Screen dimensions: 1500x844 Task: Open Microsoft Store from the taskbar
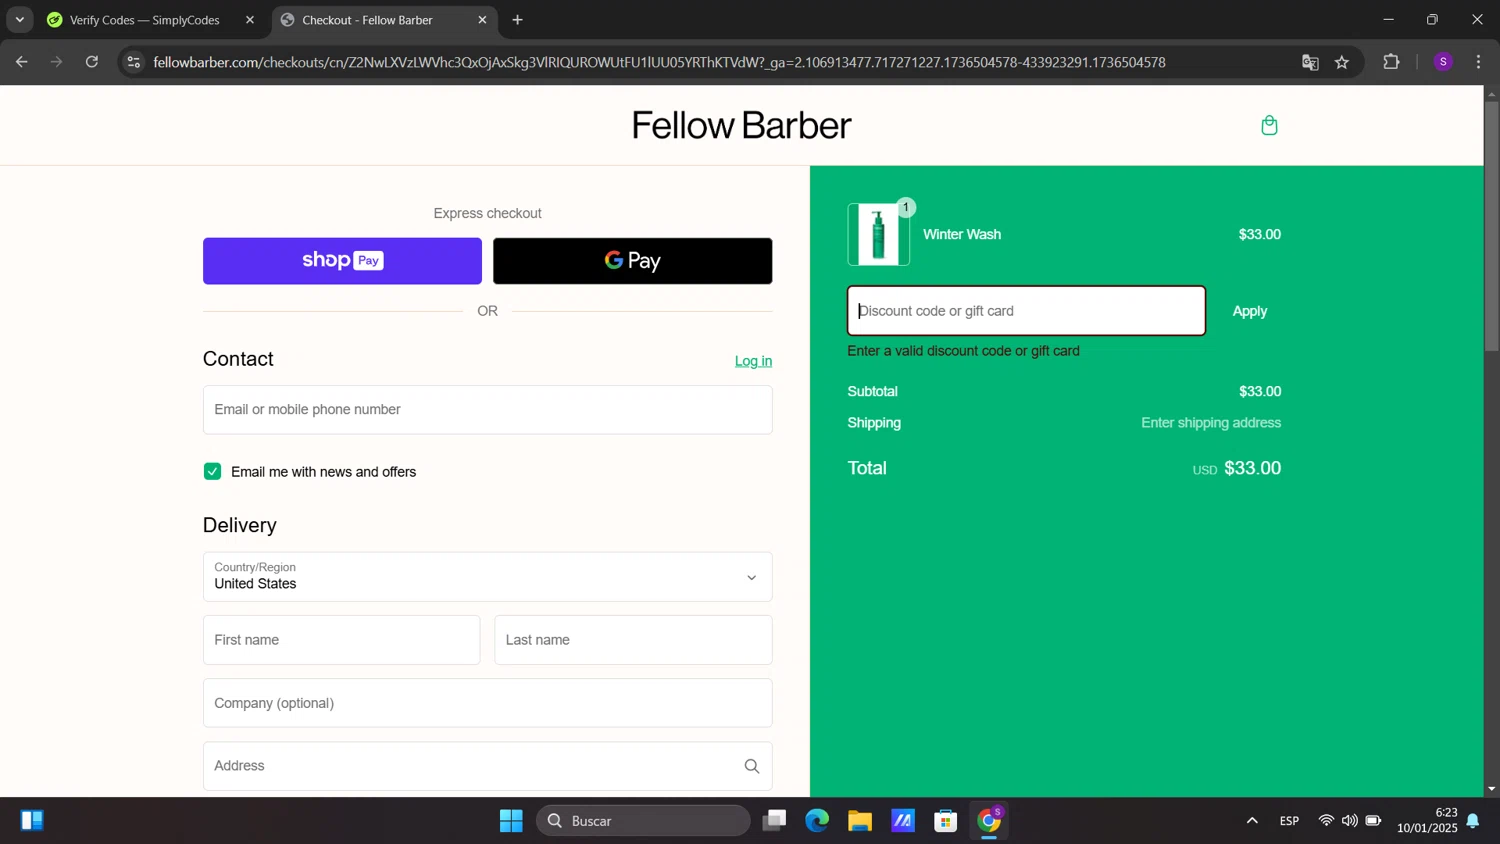pos(946,821)
